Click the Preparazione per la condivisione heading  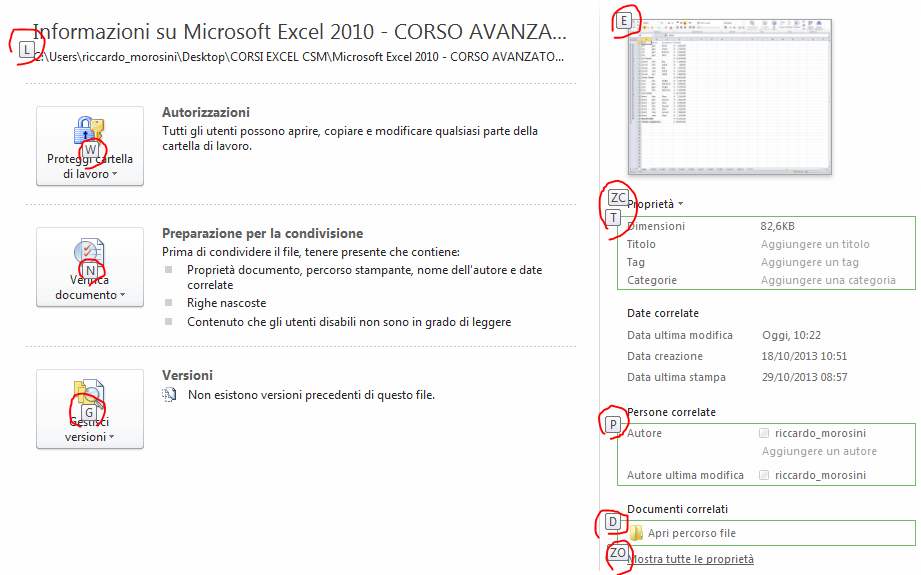263,233
